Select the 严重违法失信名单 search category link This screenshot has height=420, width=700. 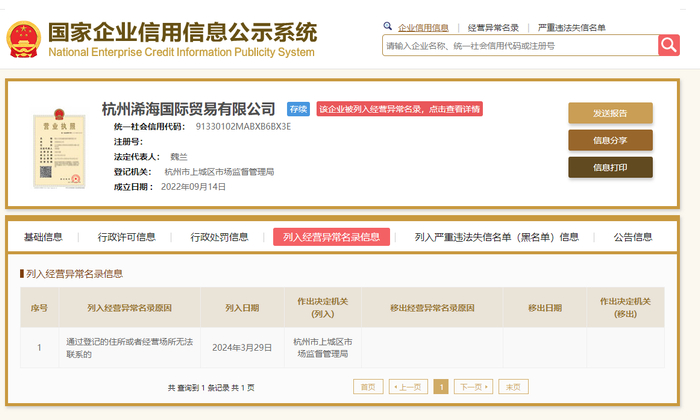click(x=571, y=28)
